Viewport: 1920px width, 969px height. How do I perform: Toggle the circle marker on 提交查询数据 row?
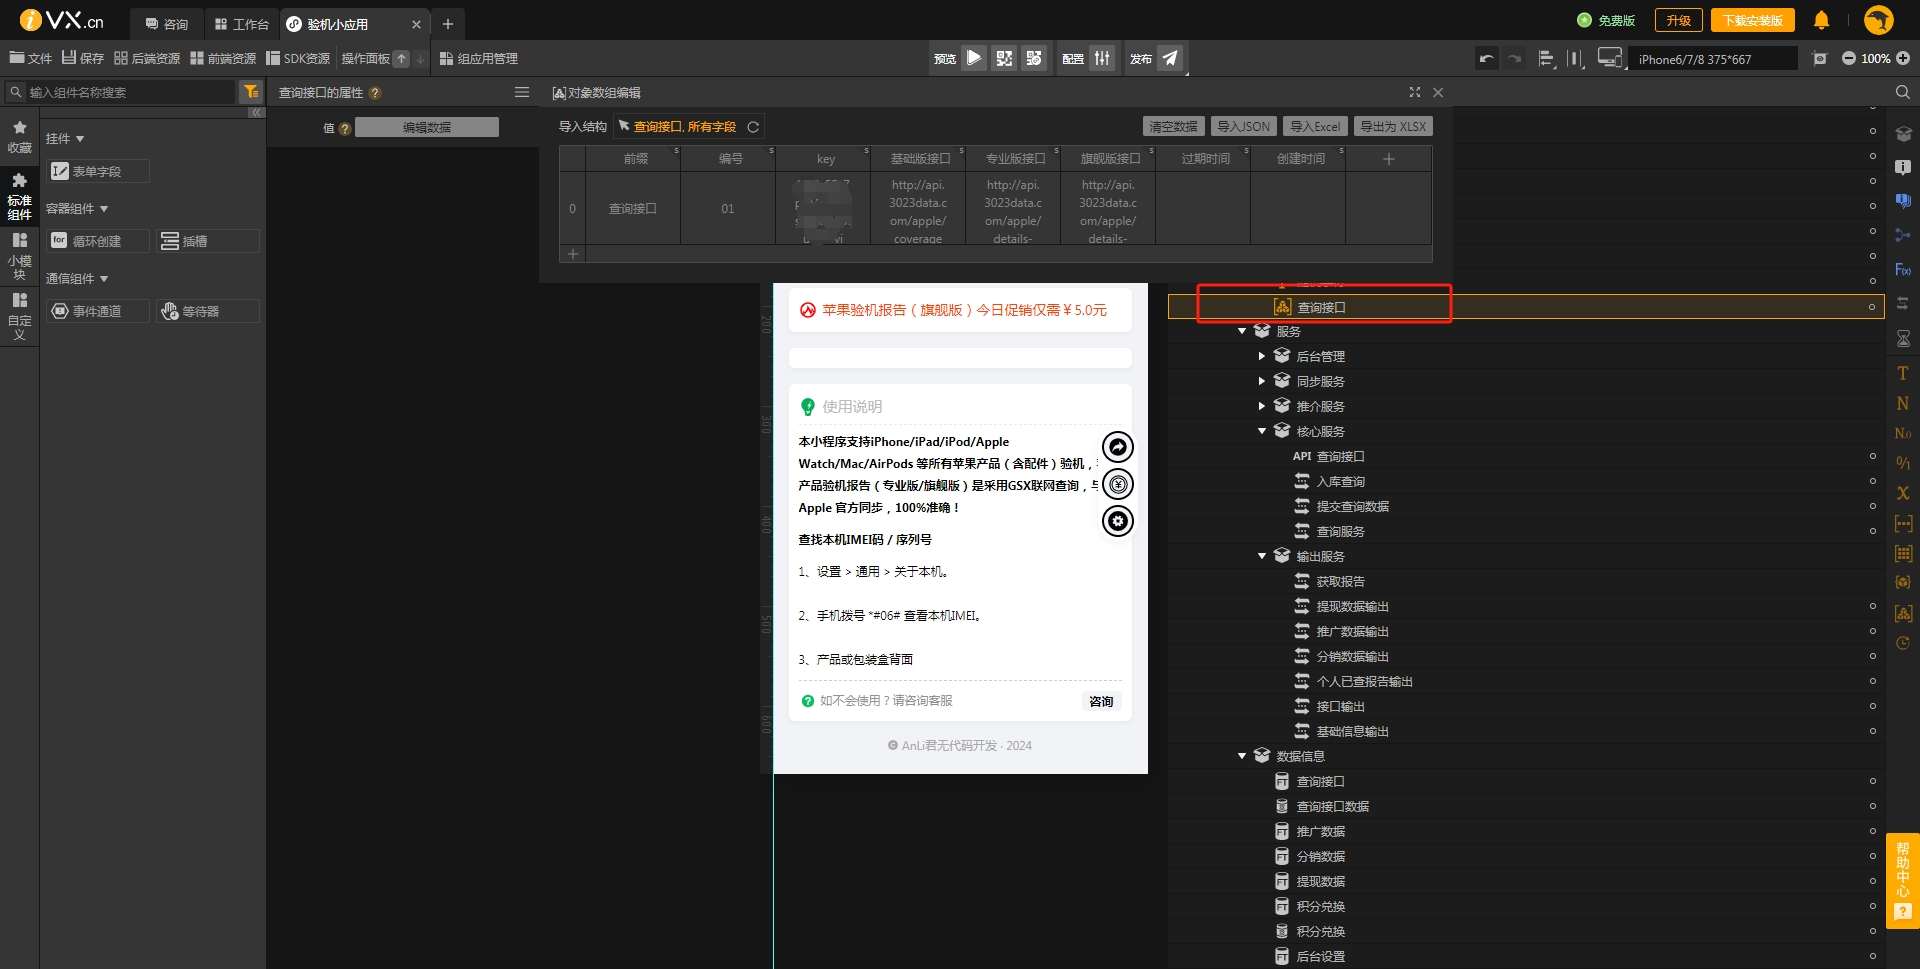click(x=1872, y=506)
